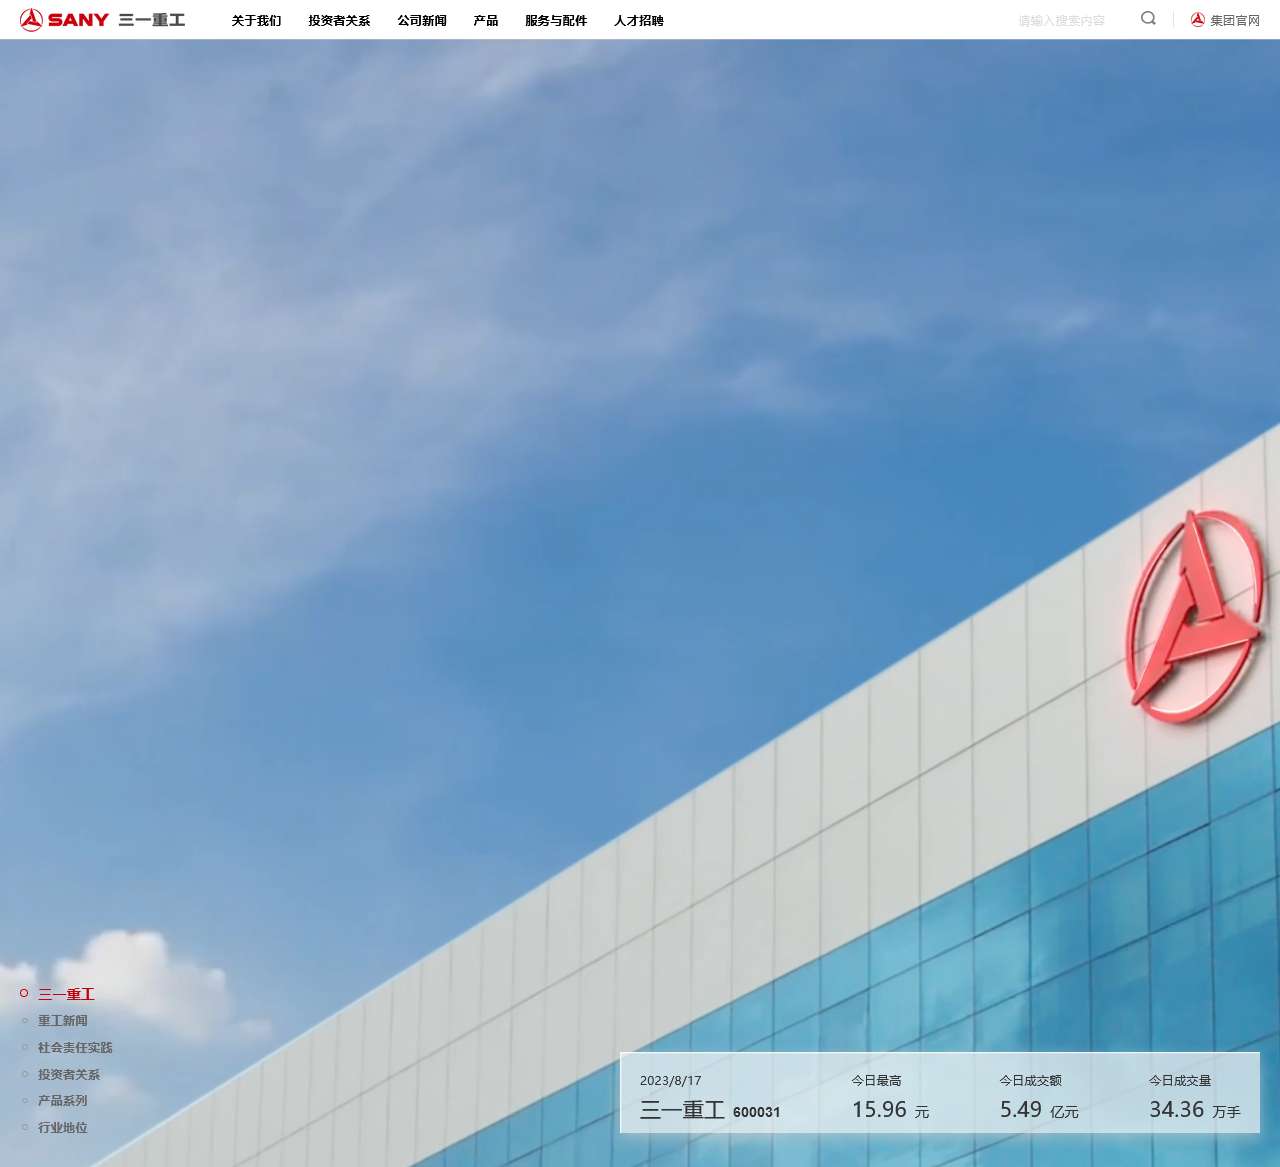Jump to 产品系列 section in the side navigation
The height and width of the screenshot is (1167, 1280).
62,1100
